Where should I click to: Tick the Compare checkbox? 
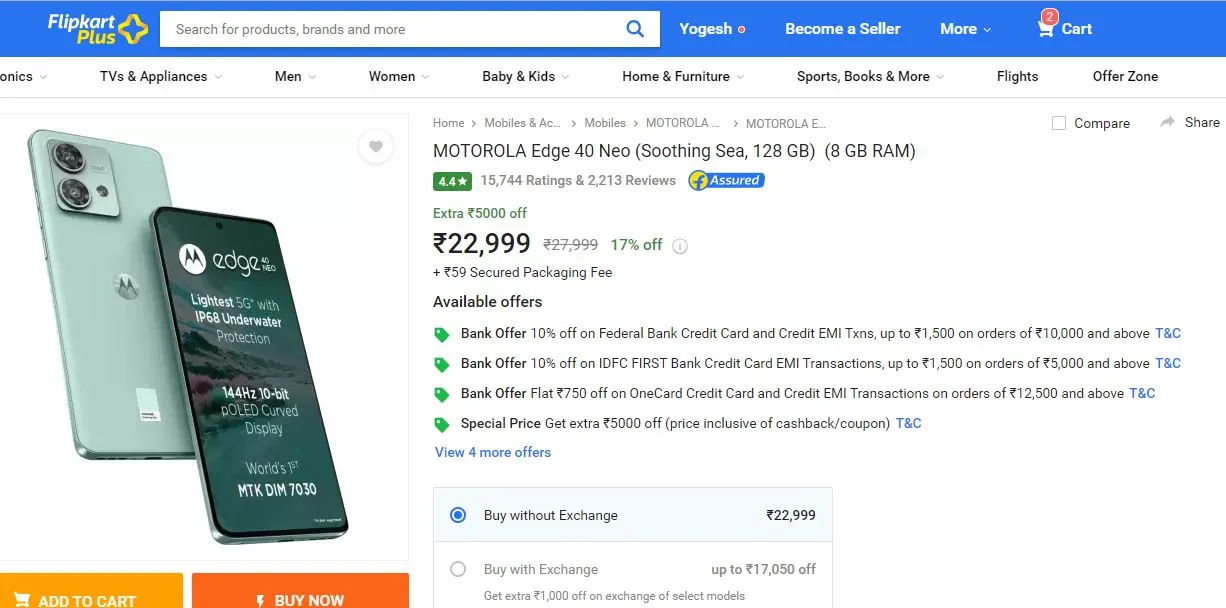[1059, 123]
